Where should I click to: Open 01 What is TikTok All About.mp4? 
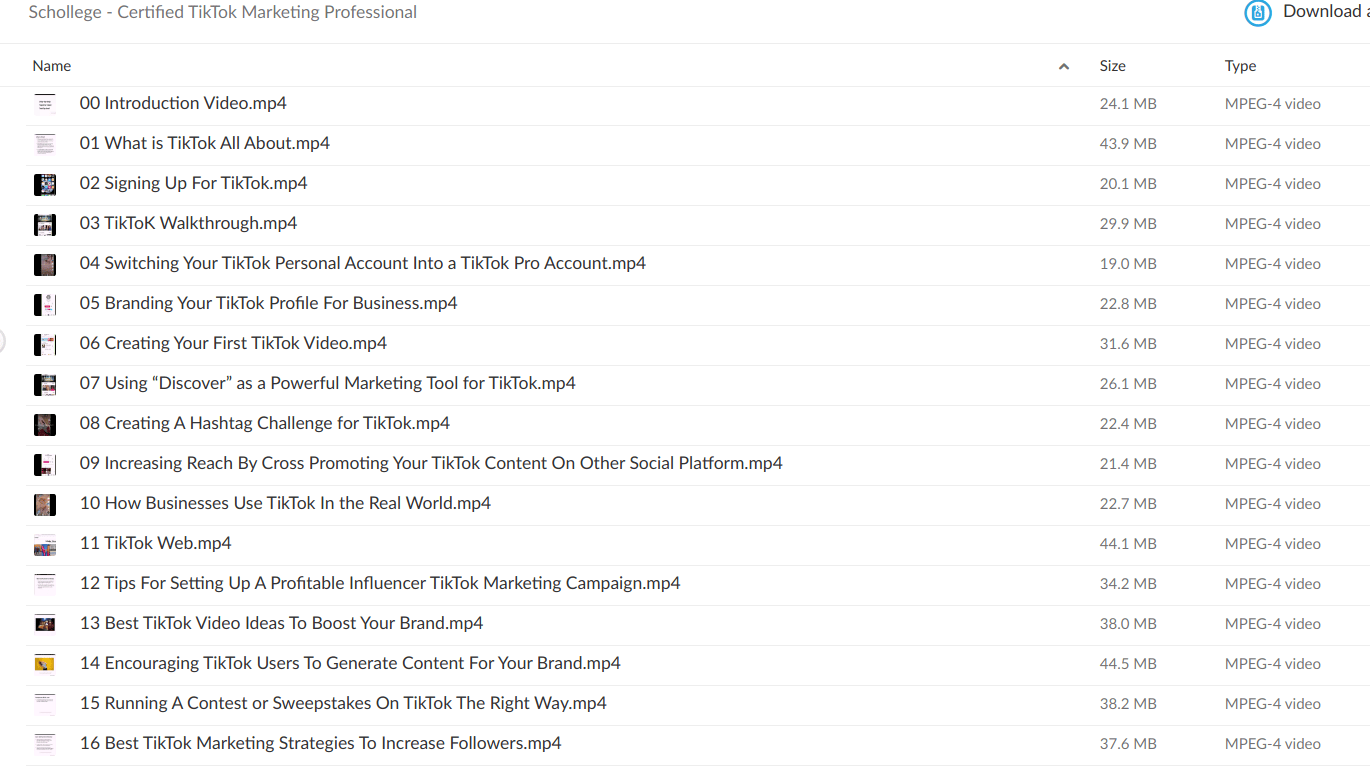pyautogui.click(x=204, y=143)
